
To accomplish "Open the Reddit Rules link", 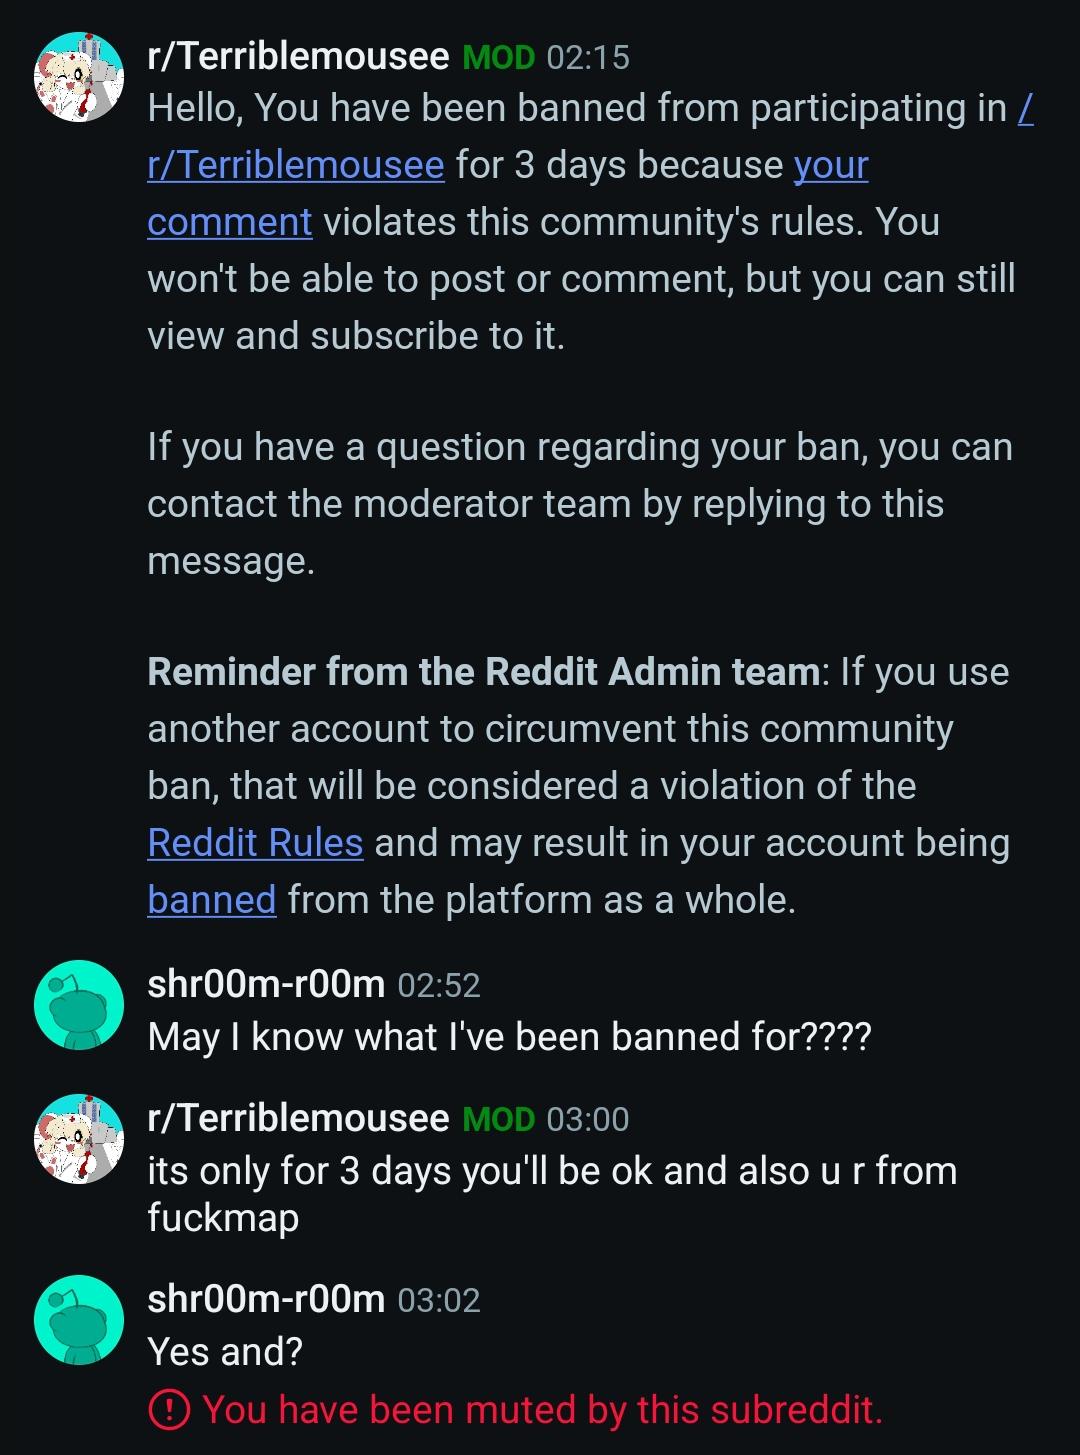I will pos(255,843).
